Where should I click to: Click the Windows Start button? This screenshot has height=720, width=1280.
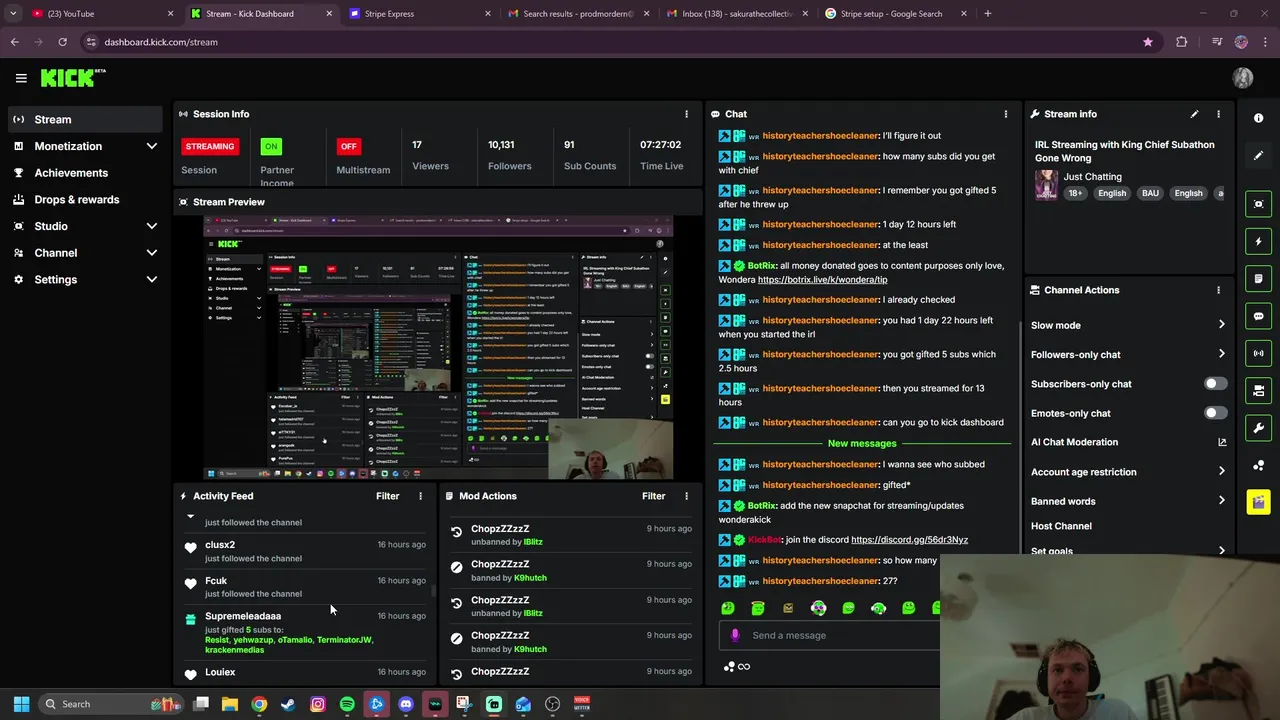click(21, 704)
